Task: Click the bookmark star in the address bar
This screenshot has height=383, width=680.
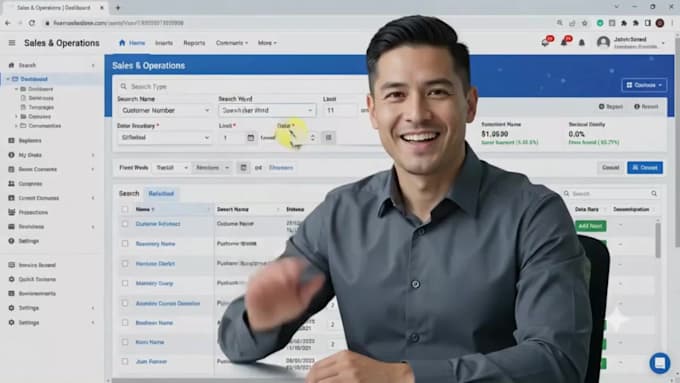Action: click(x=585, y=23)
